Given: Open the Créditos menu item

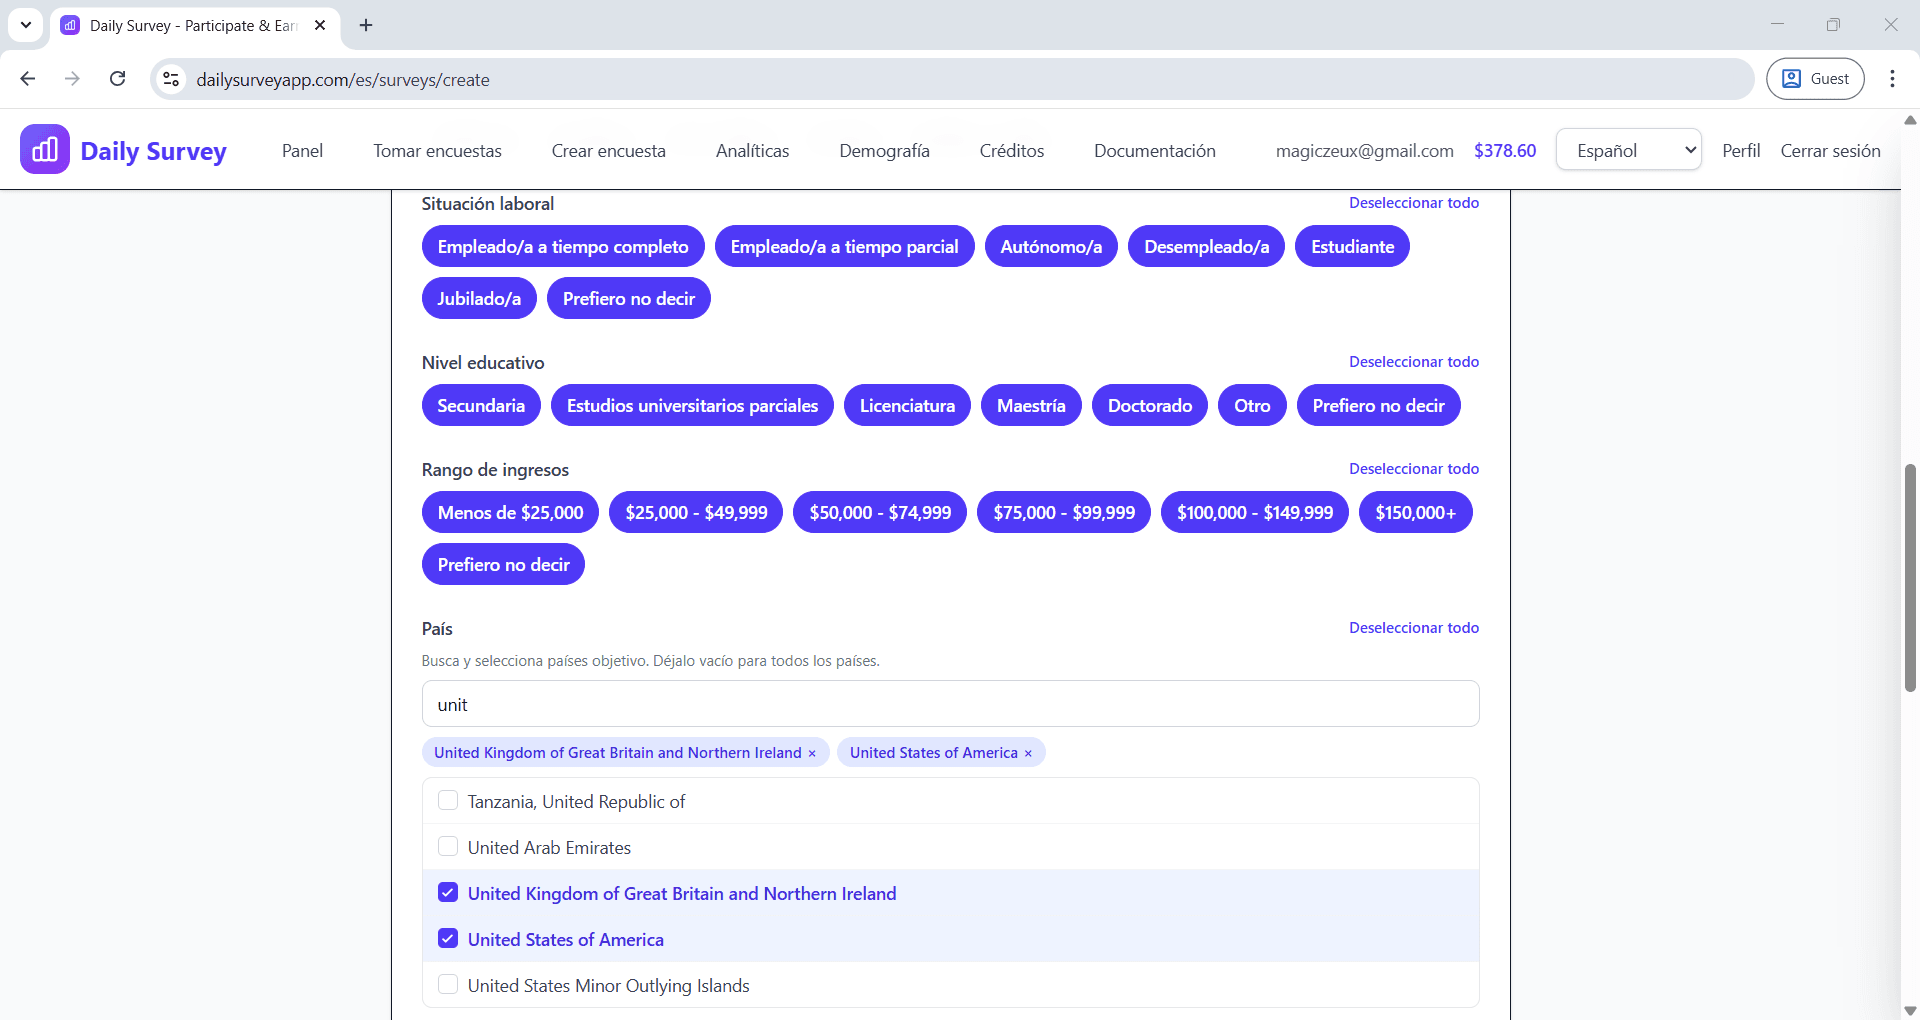Looking at the screenshot, I should click(x=1011, y=151).
